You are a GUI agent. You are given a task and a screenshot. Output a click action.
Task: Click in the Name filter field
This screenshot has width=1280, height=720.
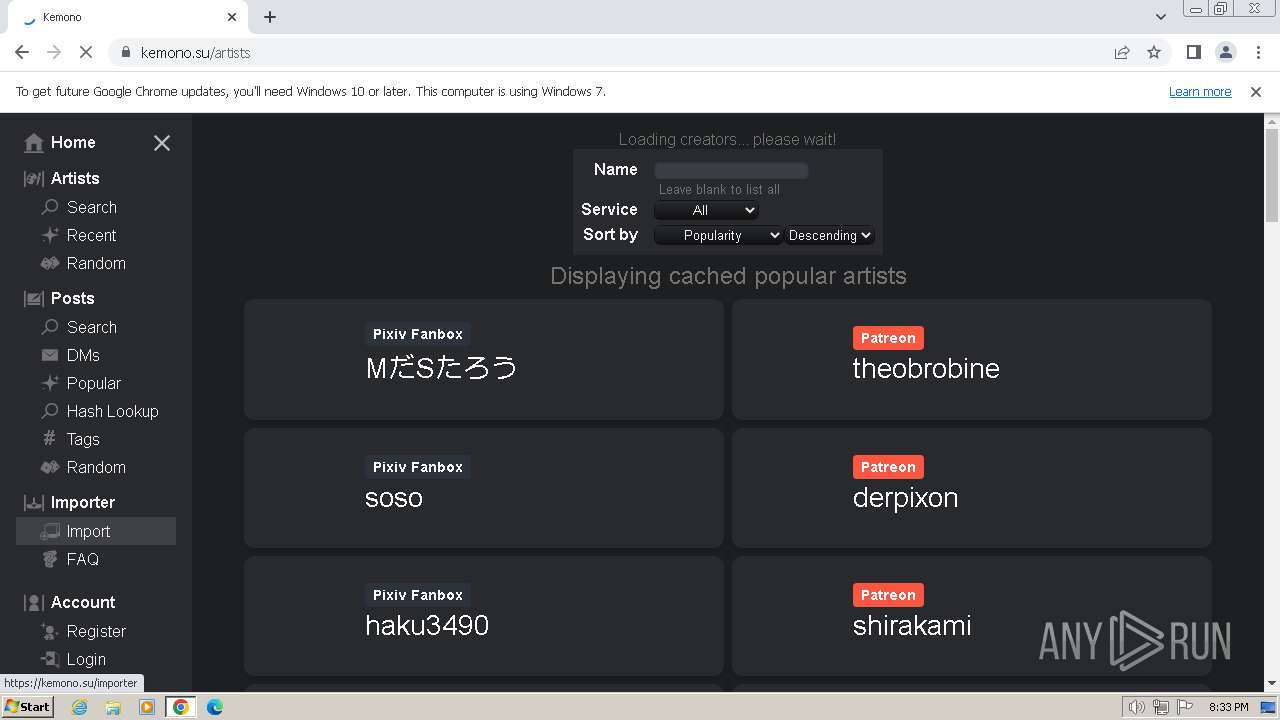(731, 171)
